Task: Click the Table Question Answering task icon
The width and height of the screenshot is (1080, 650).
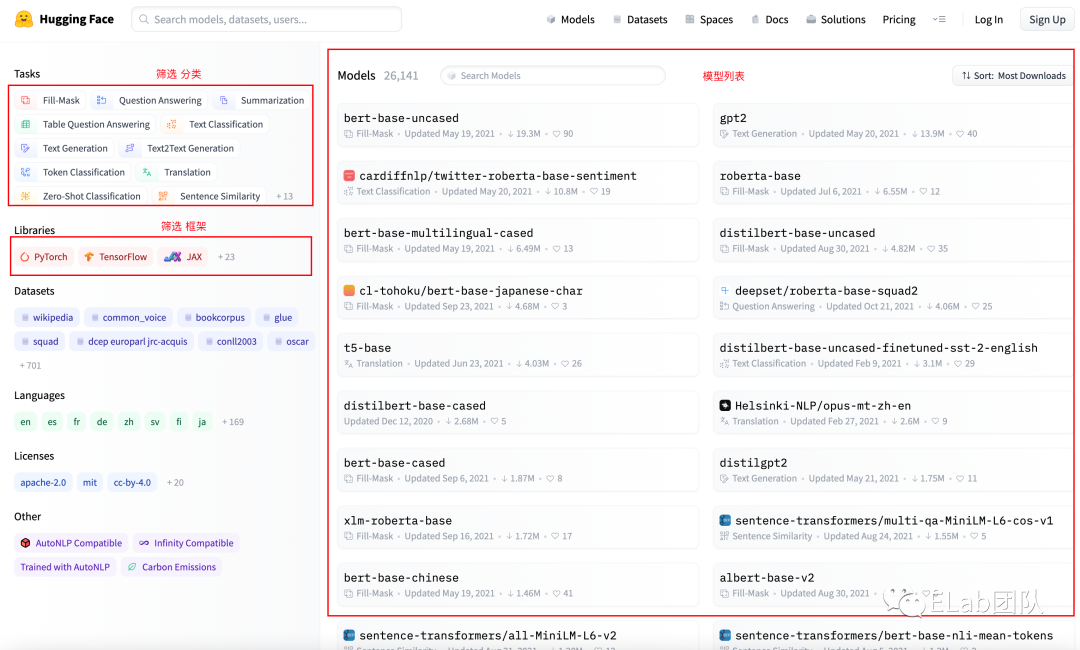Action: [x=25, y=125]
